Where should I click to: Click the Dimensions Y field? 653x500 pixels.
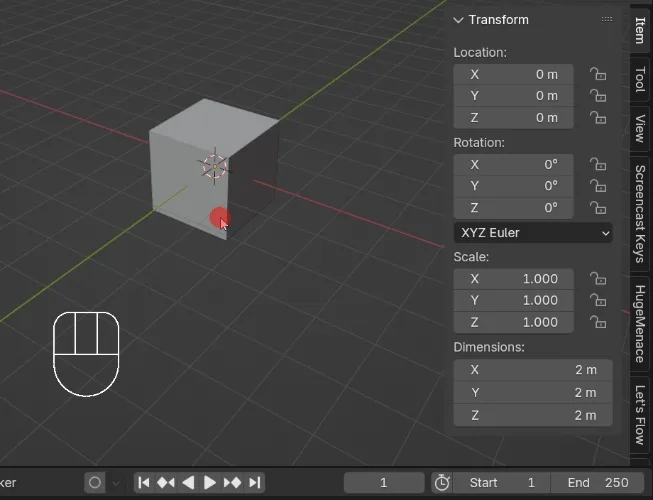click(533, 393)
